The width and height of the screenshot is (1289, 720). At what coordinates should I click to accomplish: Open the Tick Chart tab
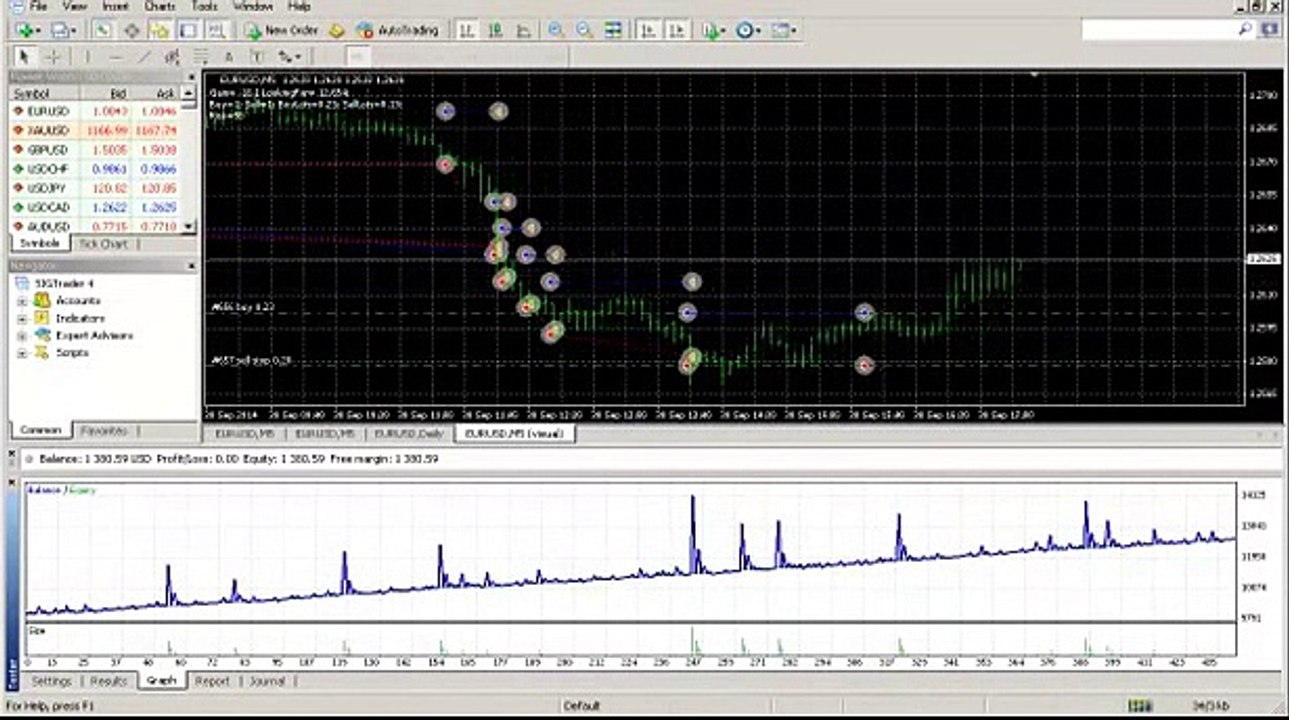tap(102, 244)
